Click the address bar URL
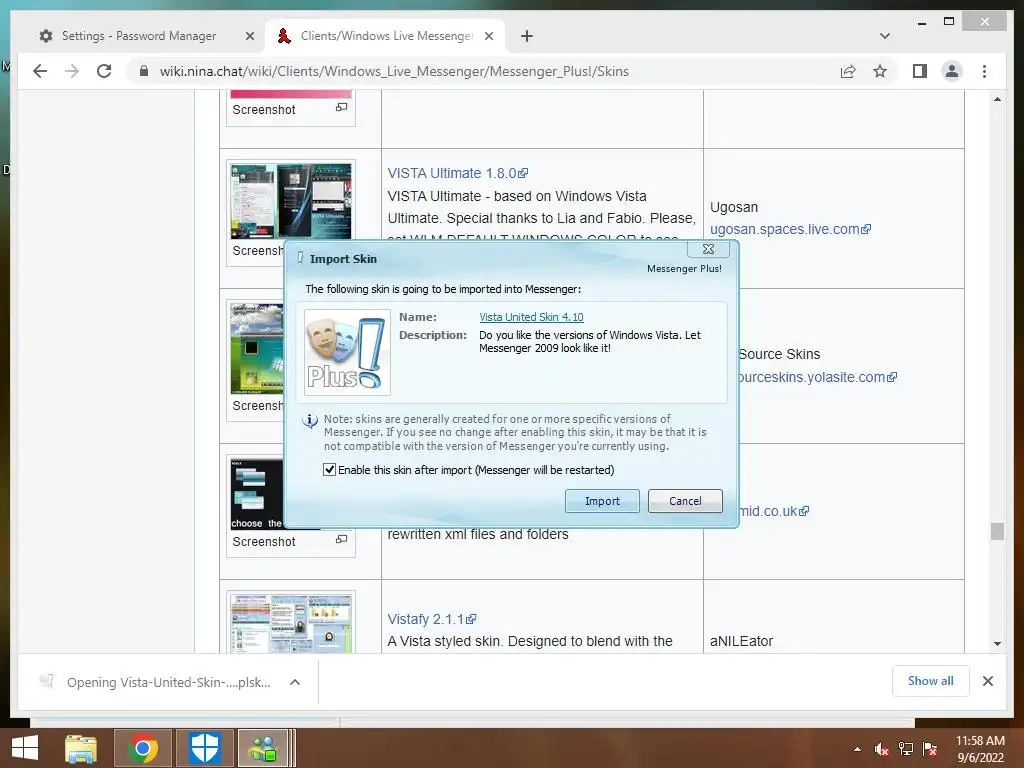The width and height of the screenshot is (1024, 768). point(394,71)
